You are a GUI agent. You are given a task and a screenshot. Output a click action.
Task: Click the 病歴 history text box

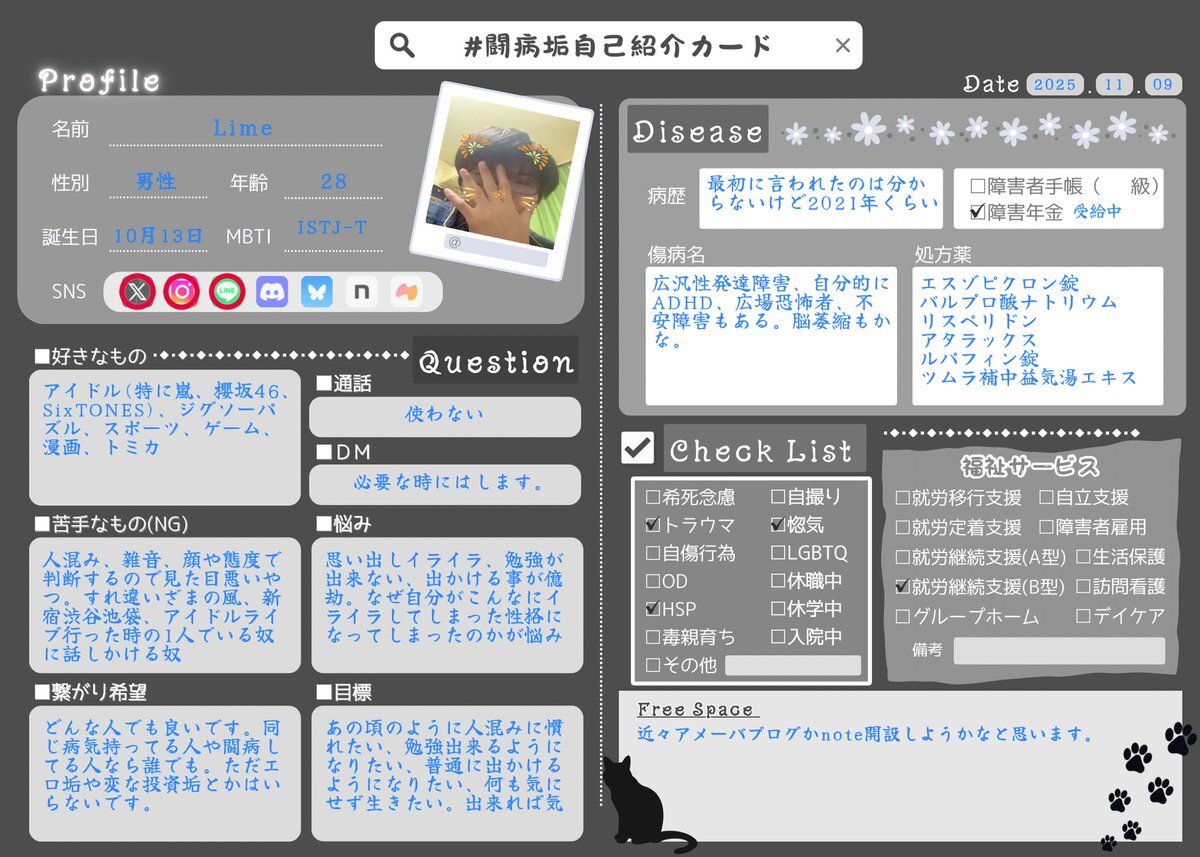(x=820, y=197)
